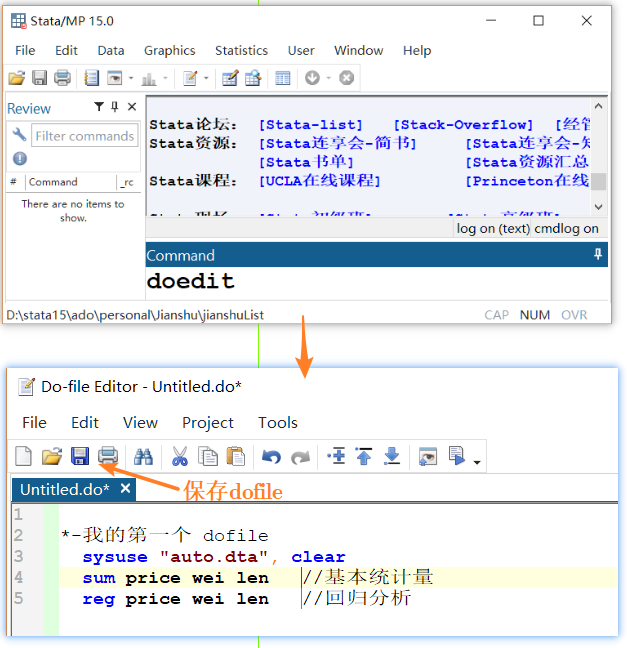
Task: Click the Filter commands input field
Action: point(85,136)
